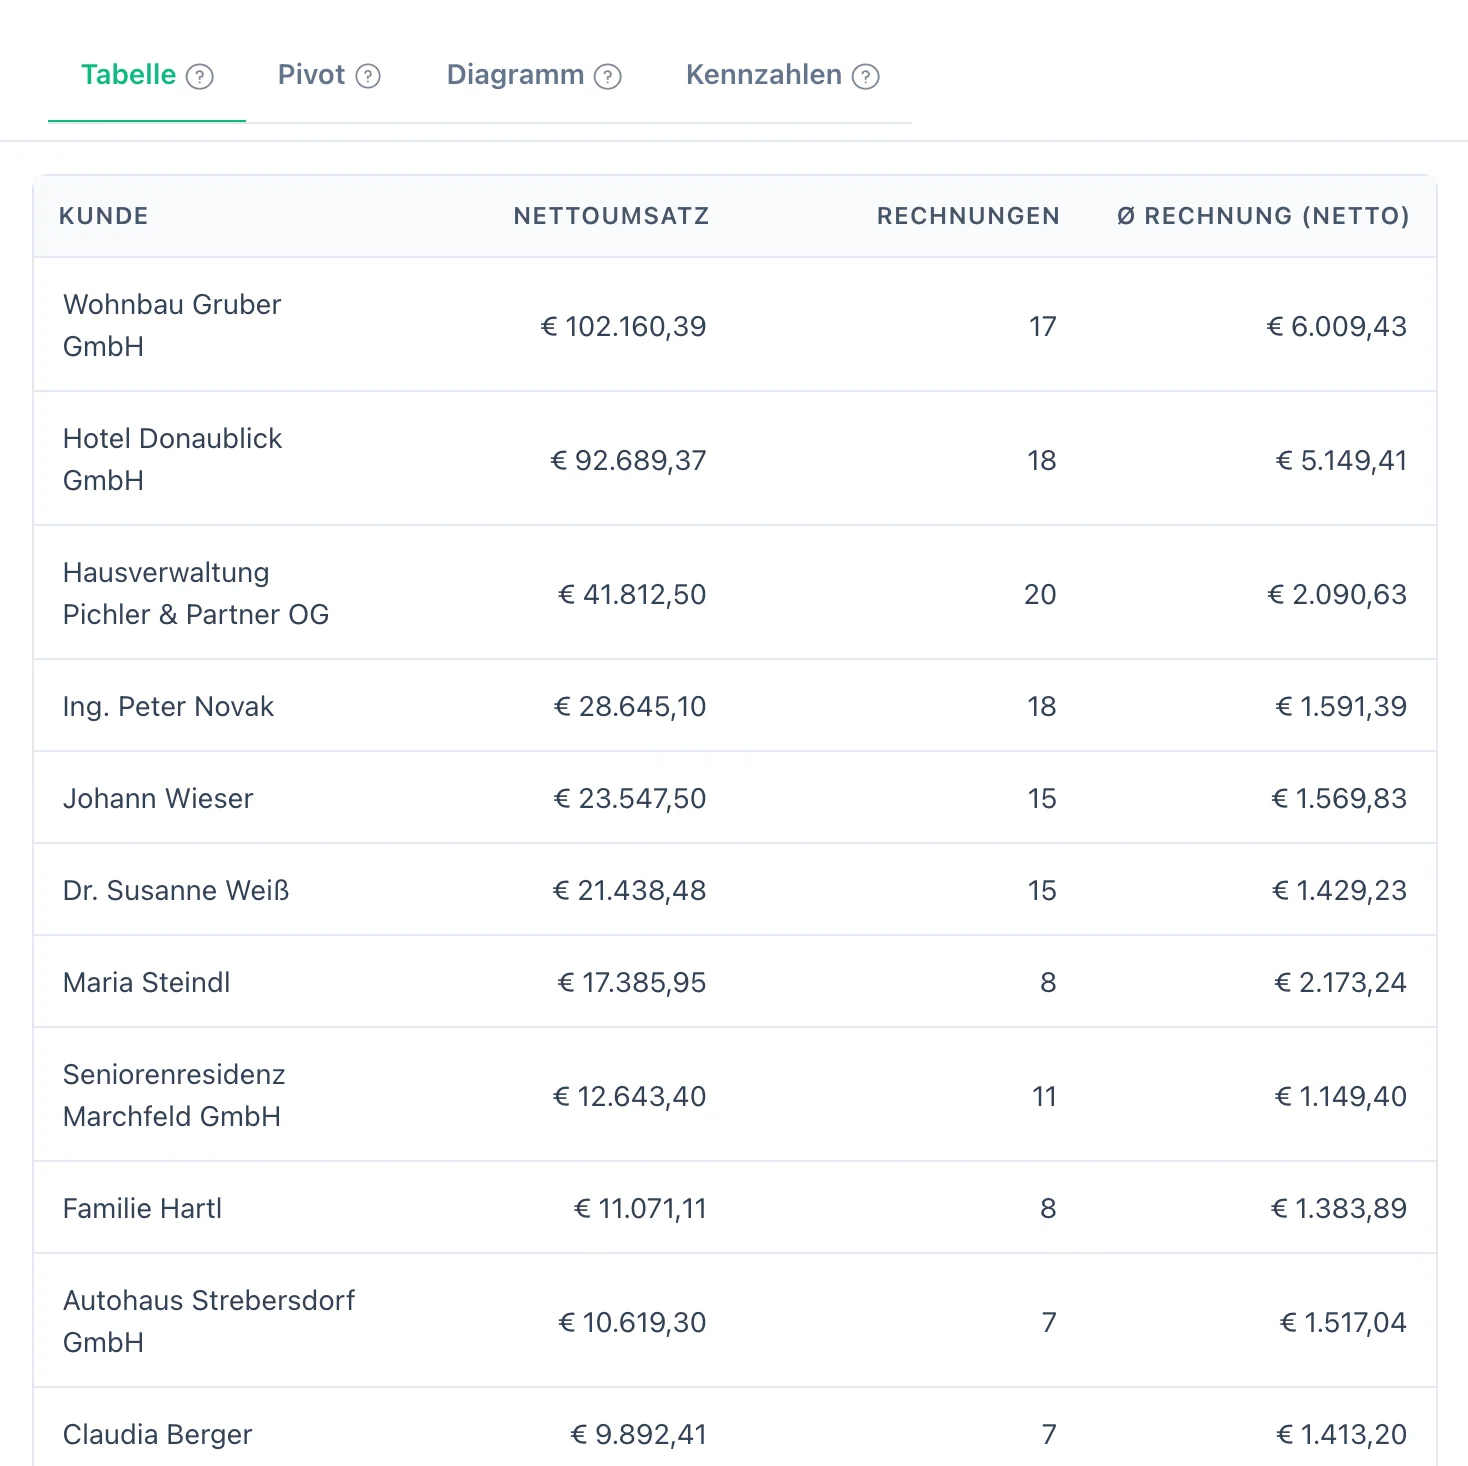Click the amount € 17.385,95
1468x1466 pixels.
[632, 982]
